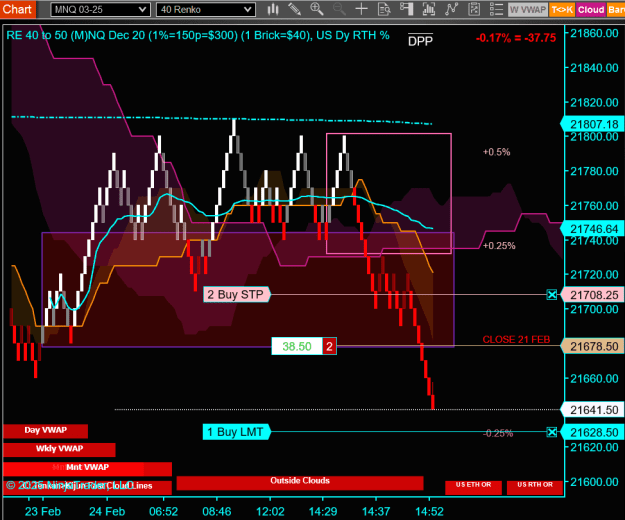Screen dimensions: 625x520
Task: Click the 23 Feb date axis label
Action: click(43, 511)
